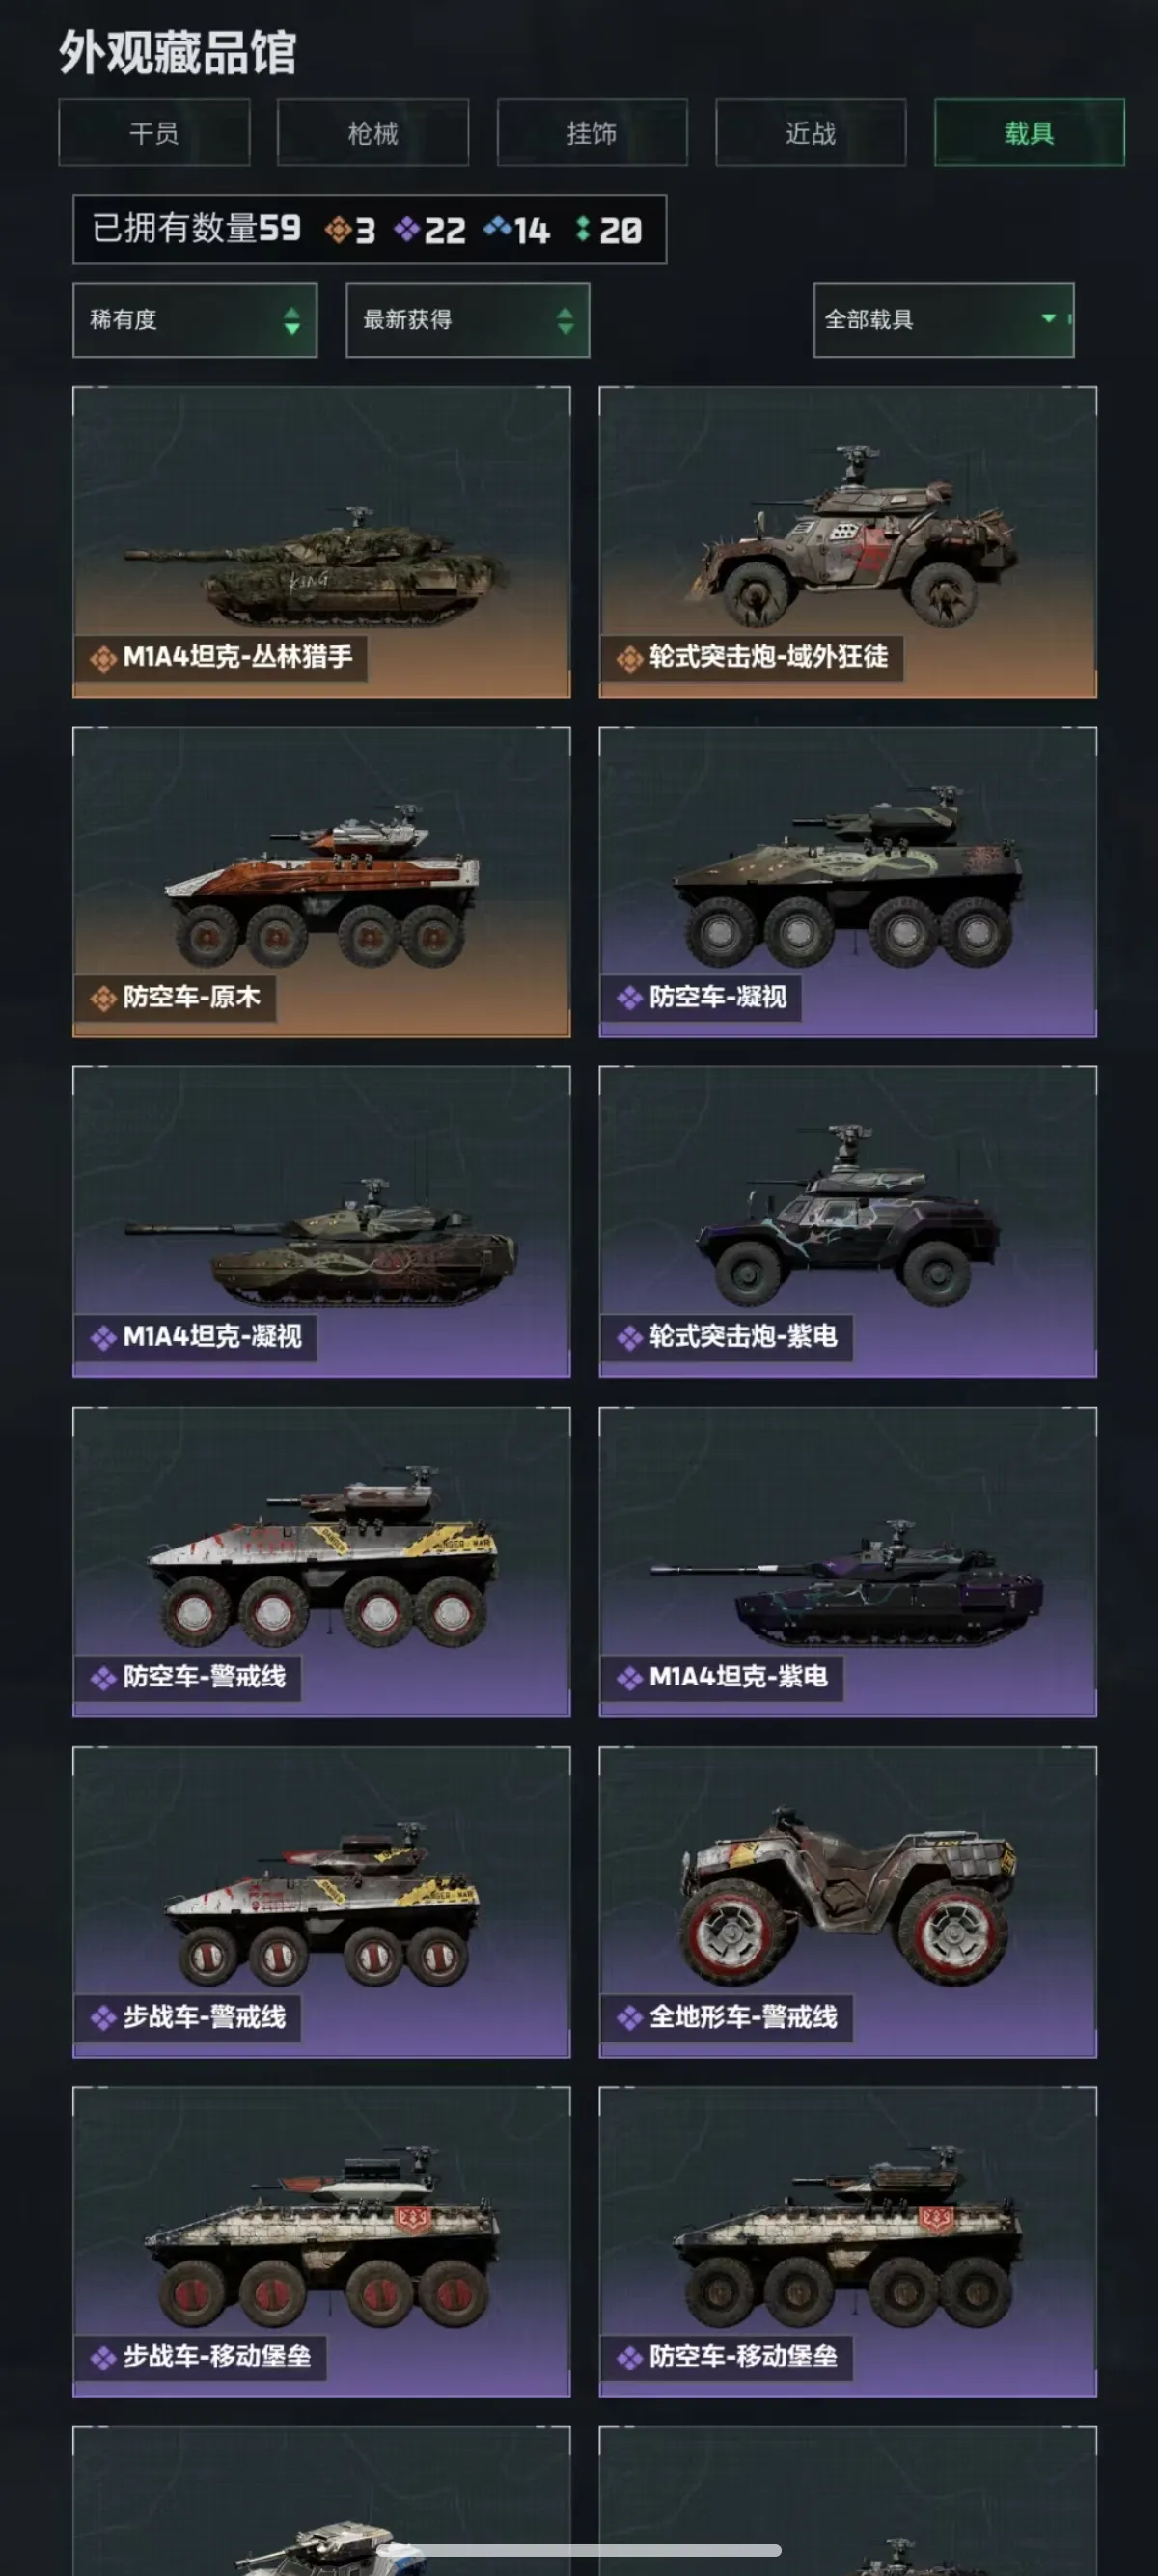The height and width of the screenshot is (2576, 1158).
Task: Select the 防空车-原木 vehicle skin card
Action: 322,882
